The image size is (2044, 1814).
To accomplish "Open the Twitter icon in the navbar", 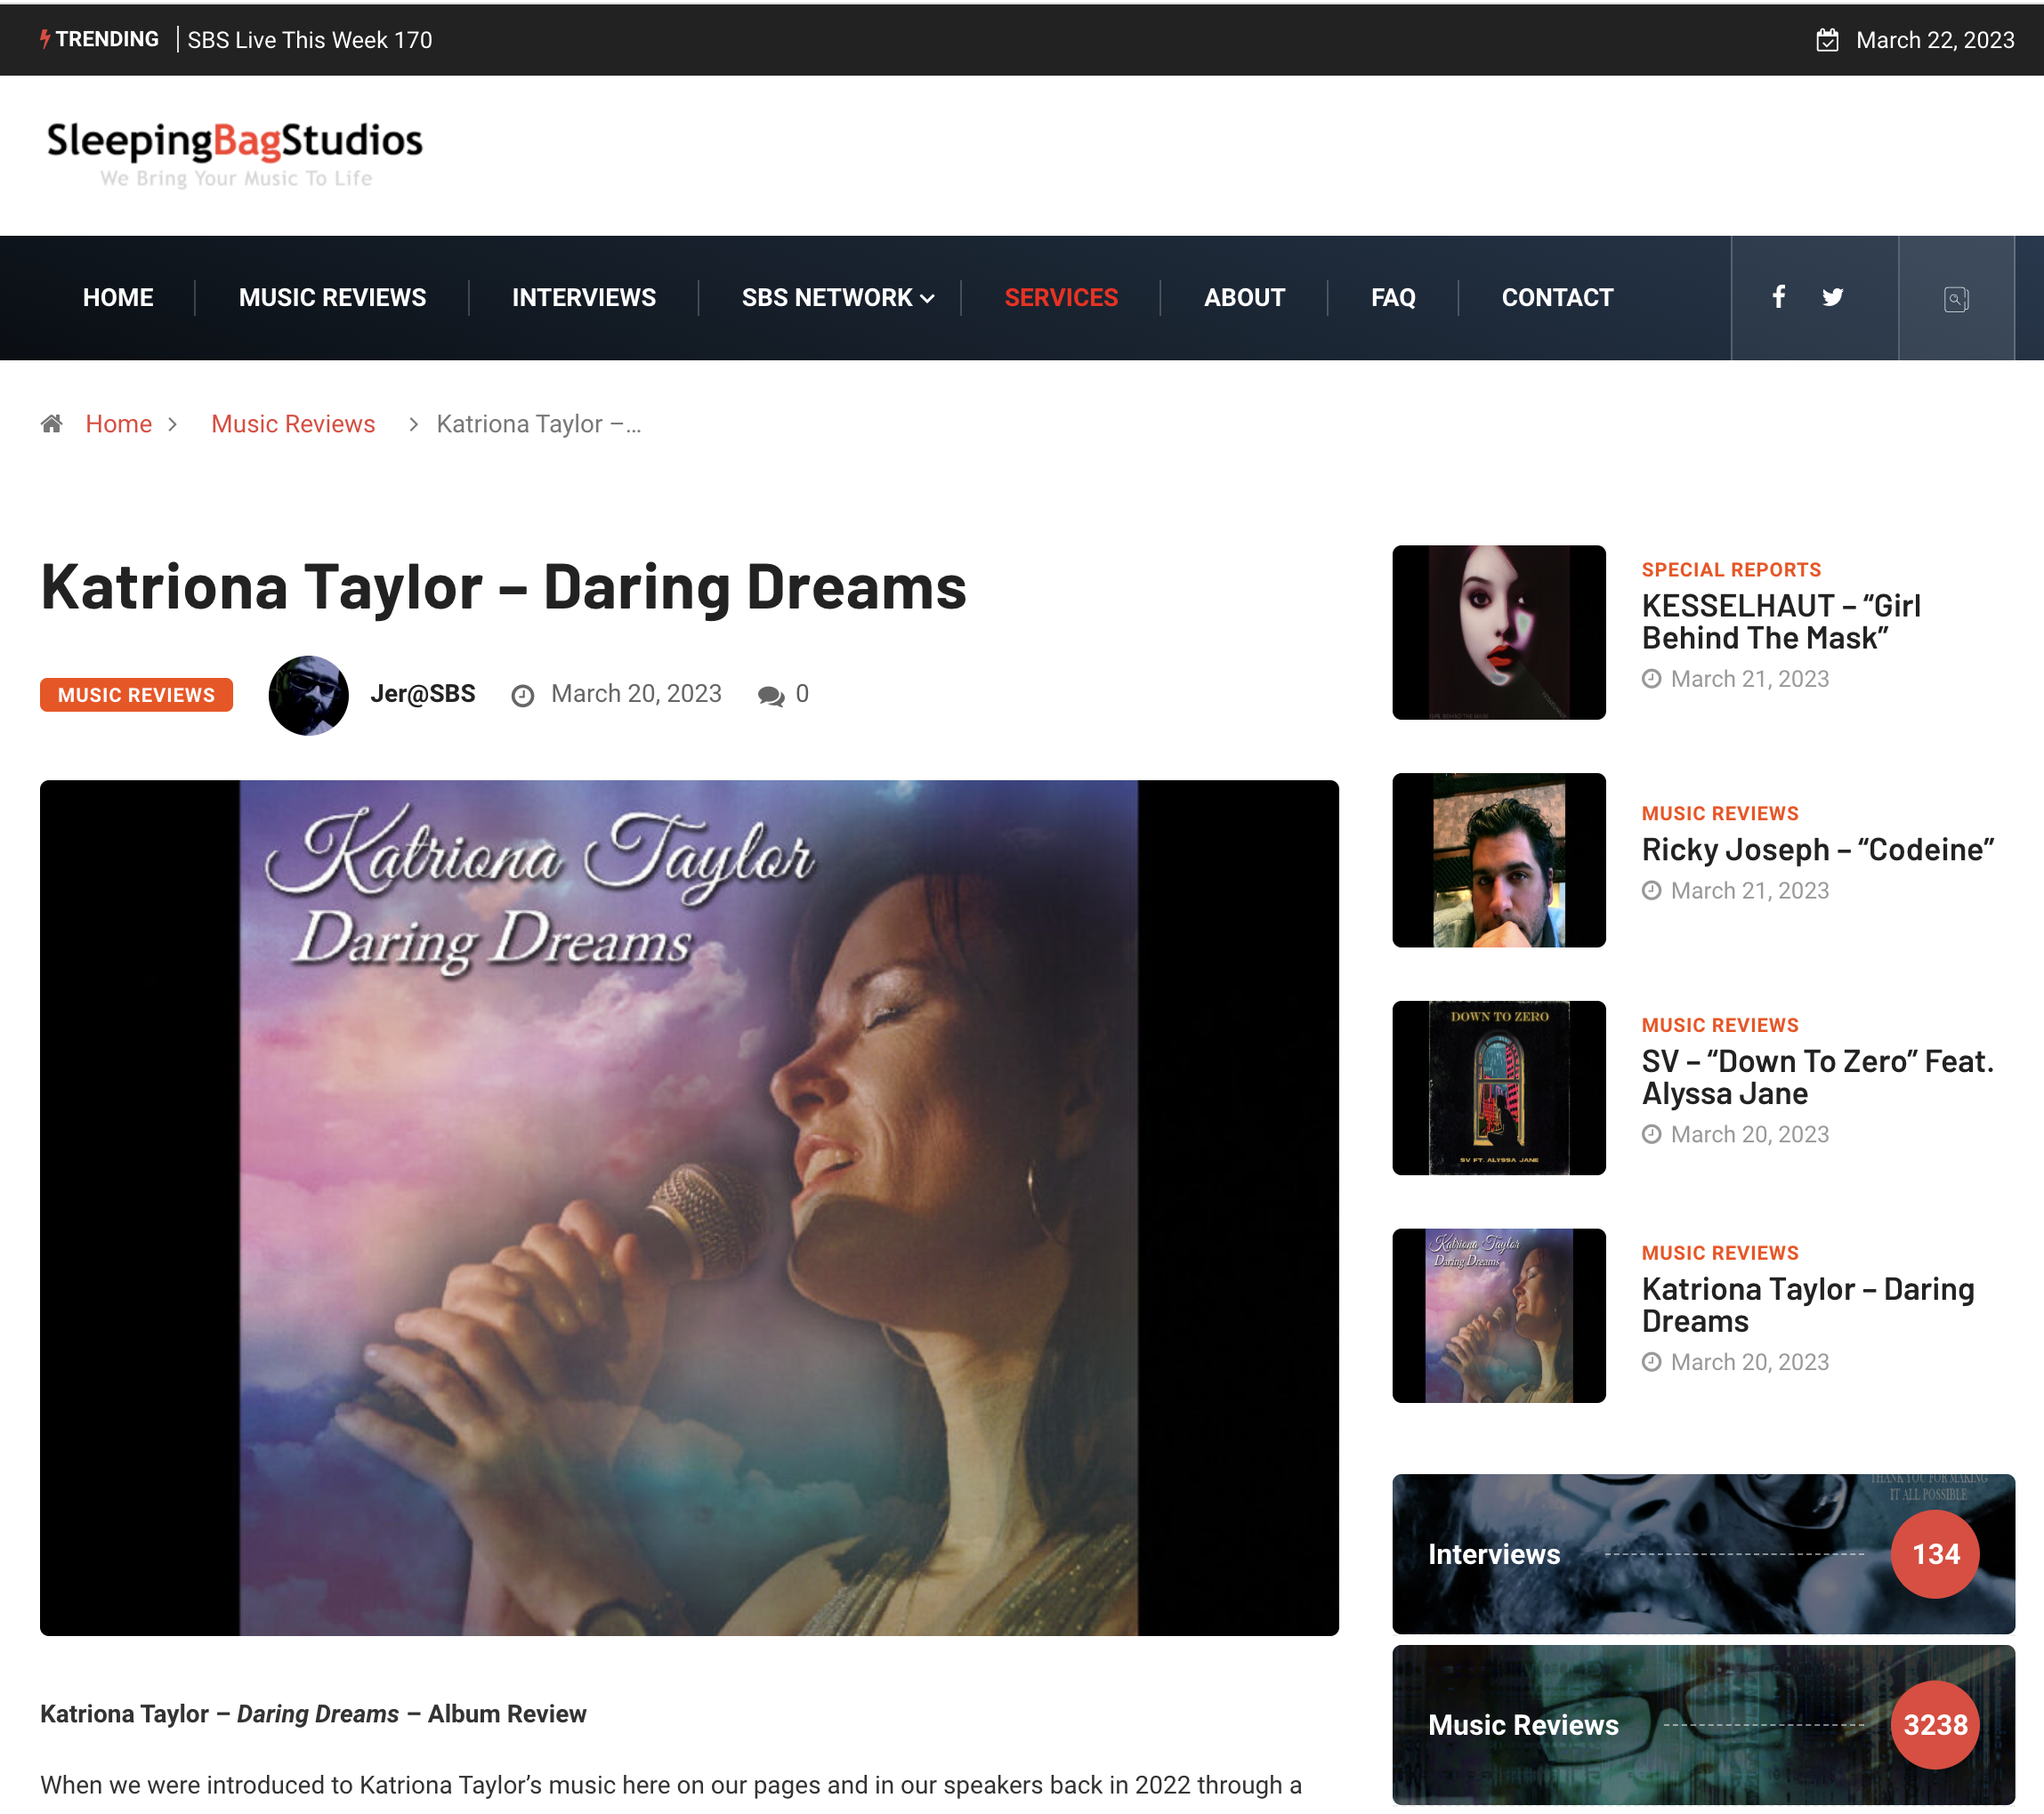I will click(x=1832, y=297).
